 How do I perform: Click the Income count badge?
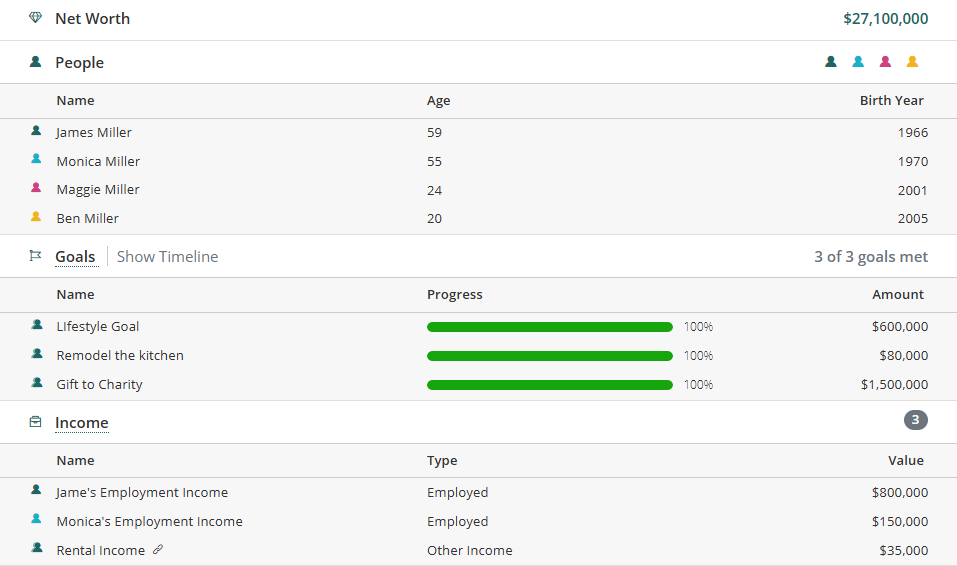(x=915, y=421)
